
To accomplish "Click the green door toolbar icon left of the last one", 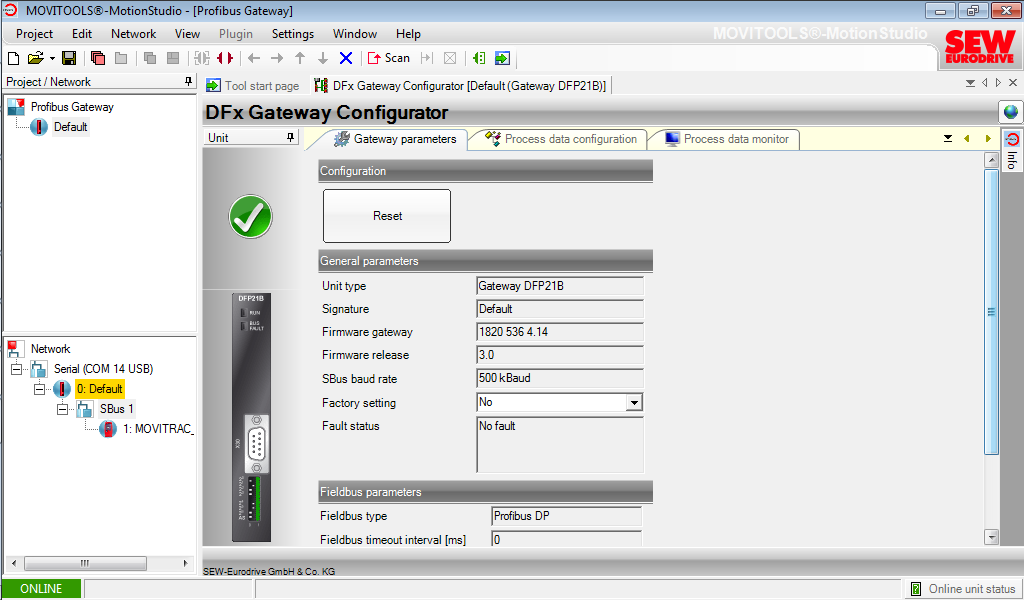I will coord(479,58).
